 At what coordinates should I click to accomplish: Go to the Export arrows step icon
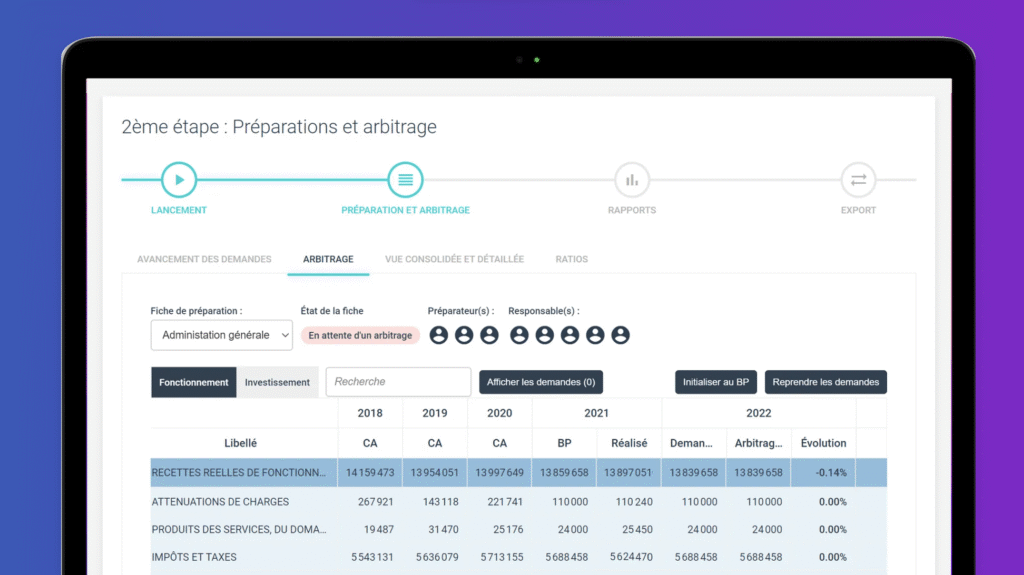858,180
